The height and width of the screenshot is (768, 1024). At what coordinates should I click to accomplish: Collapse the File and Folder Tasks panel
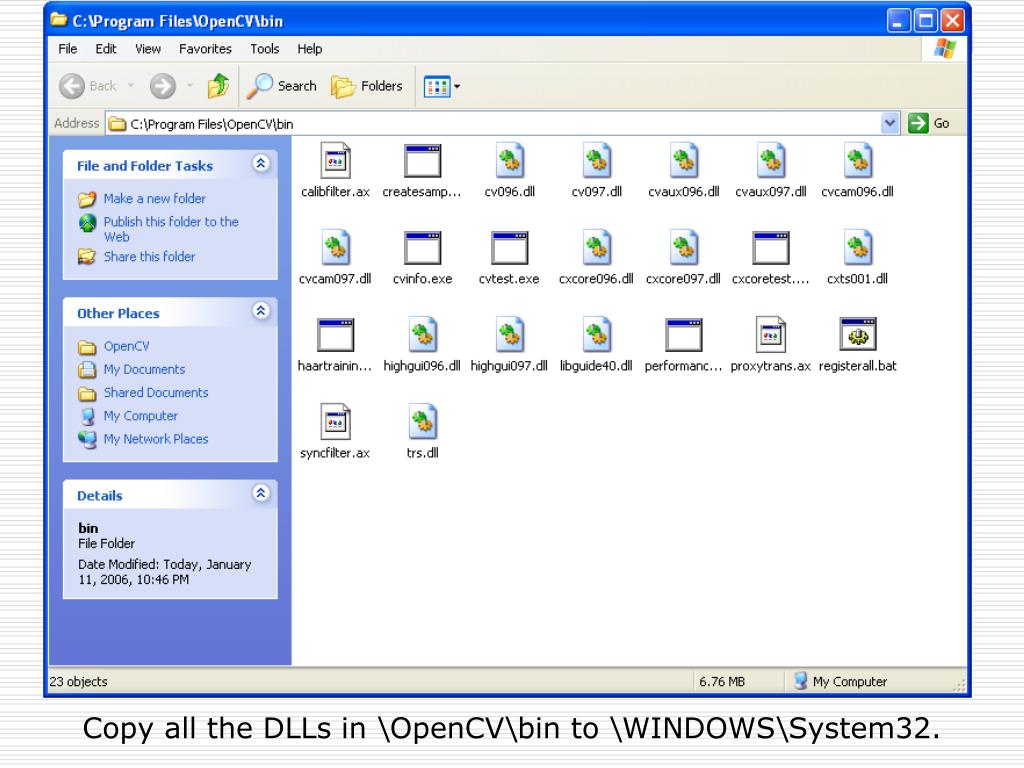pos(261,163)
